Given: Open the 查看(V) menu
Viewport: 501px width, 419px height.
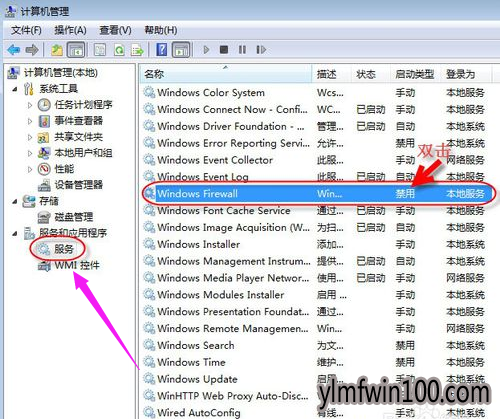Looking at the screenshot, I should pyautogui.click(x=115, y=30).
